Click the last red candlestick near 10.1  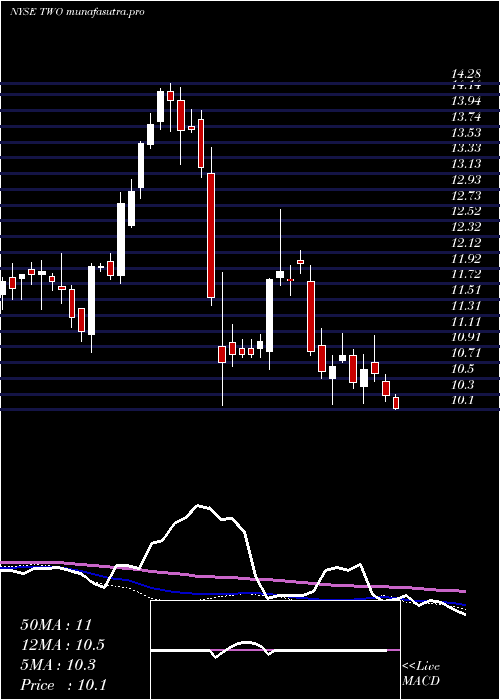point(396,402)
